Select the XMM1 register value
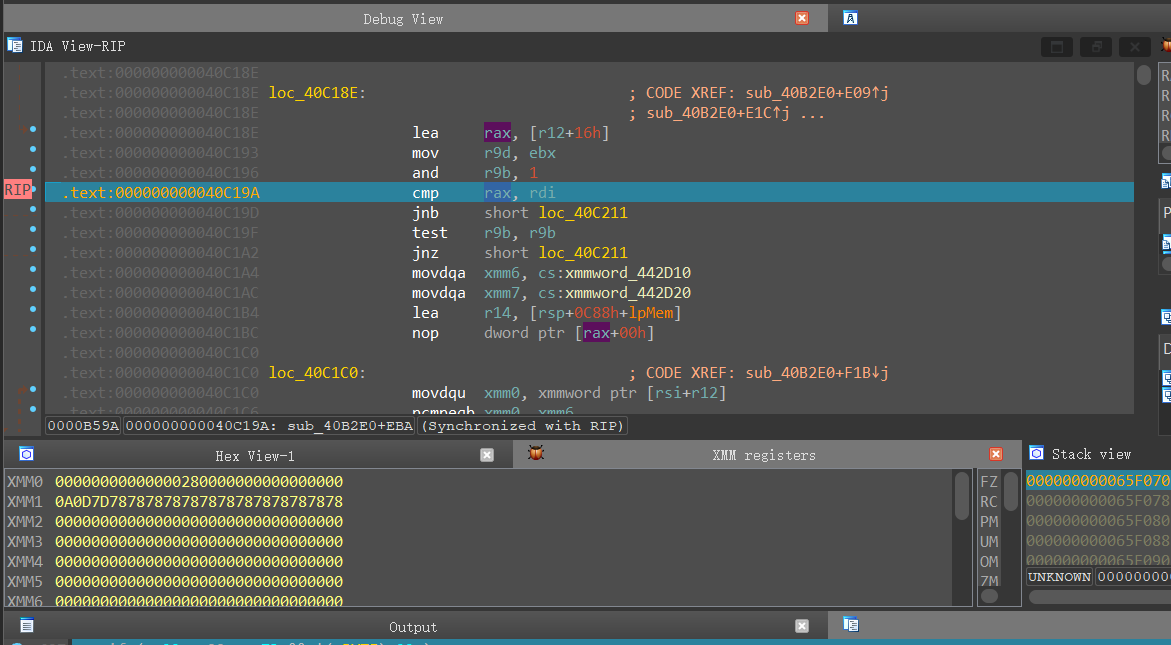Image resolution: width=1171 pixels, height=645 pixels. 199,502
